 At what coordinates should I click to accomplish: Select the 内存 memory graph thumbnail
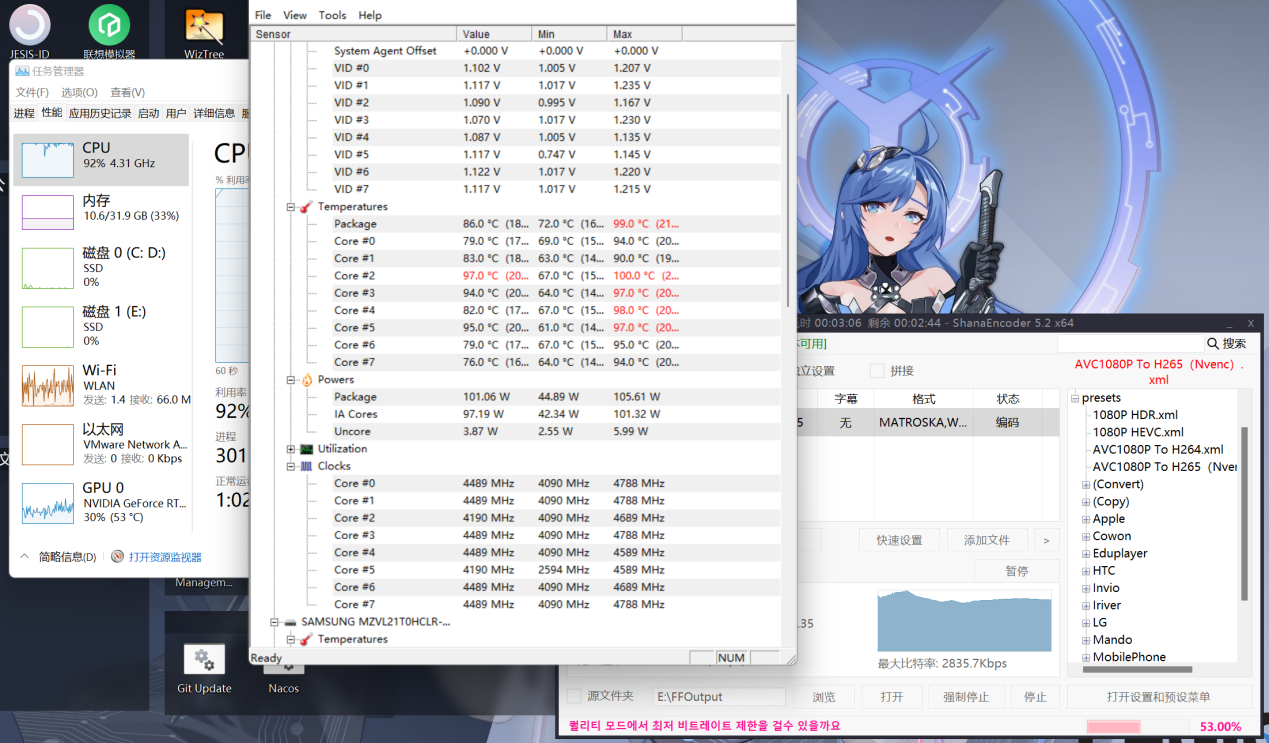point(47,213)
